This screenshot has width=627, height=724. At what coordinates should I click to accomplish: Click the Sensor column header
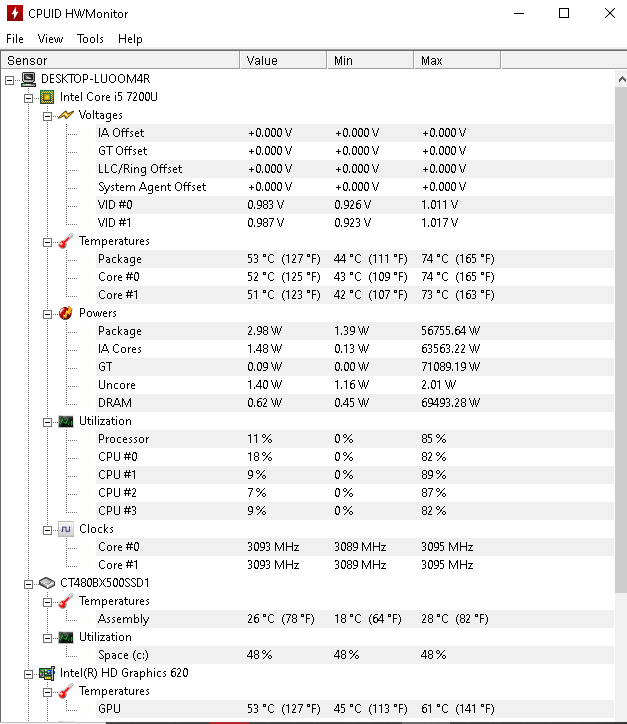121,60
